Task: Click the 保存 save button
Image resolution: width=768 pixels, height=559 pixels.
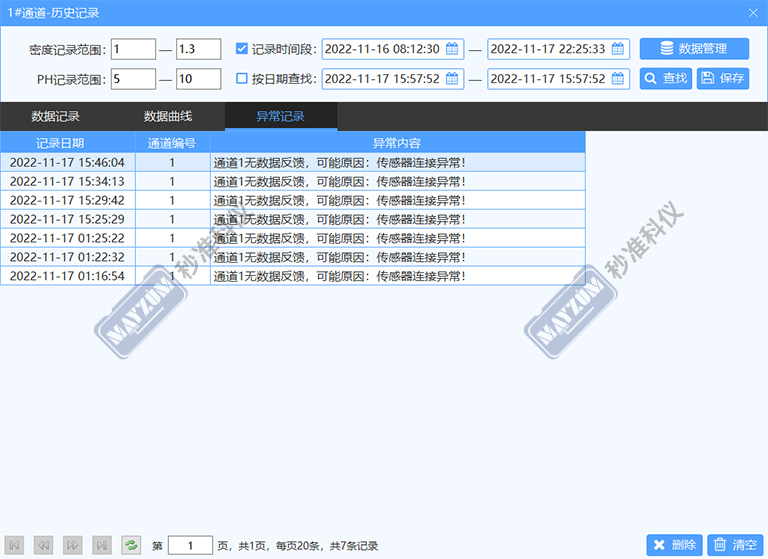Action: click(722, 78)
